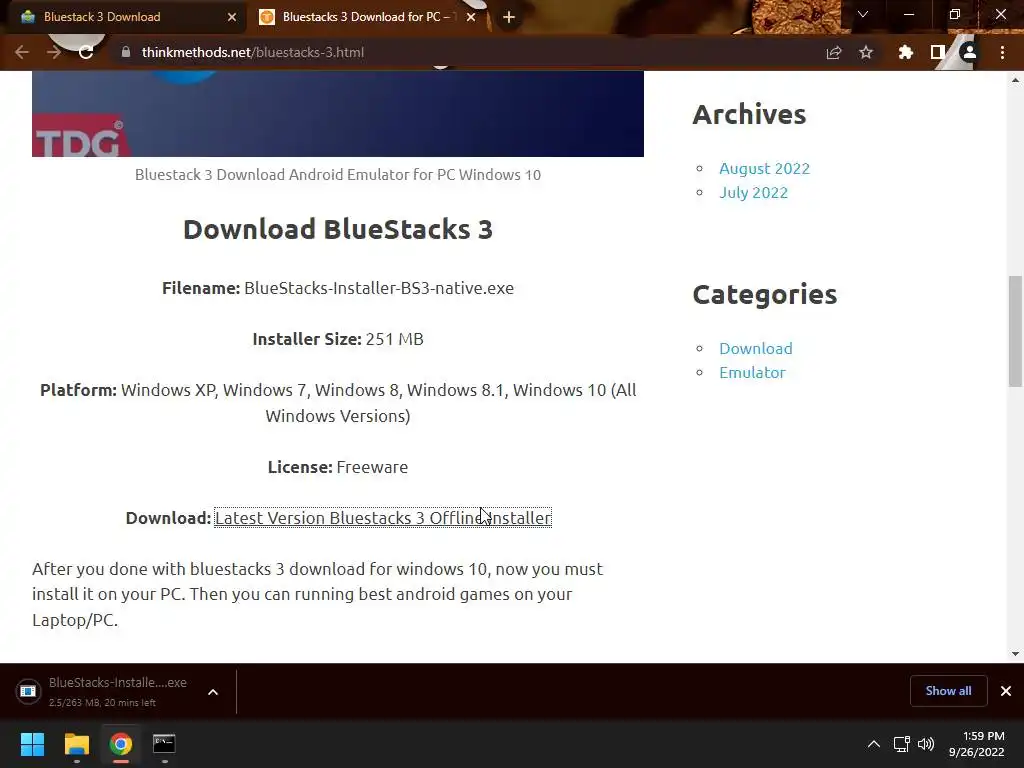The height and width of the screenshot is (768, 1024).
Task: Close Bluestacks 3 Download for PC tab
Action: [x=471, y=17]
